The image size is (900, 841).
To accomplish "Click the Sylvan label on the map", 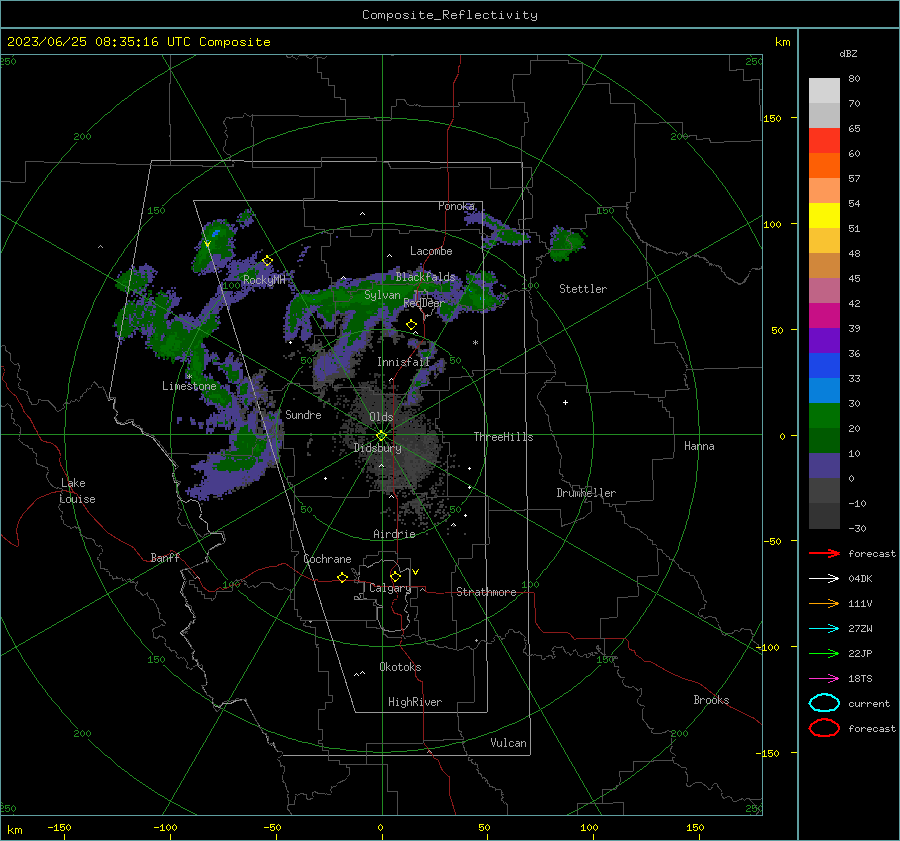I will pos(382,295).
